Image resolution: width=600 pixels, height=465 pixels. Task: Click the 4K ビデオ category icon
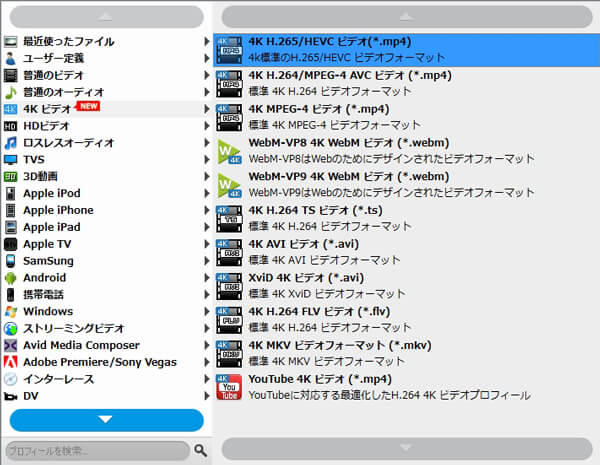pos(11,109)
